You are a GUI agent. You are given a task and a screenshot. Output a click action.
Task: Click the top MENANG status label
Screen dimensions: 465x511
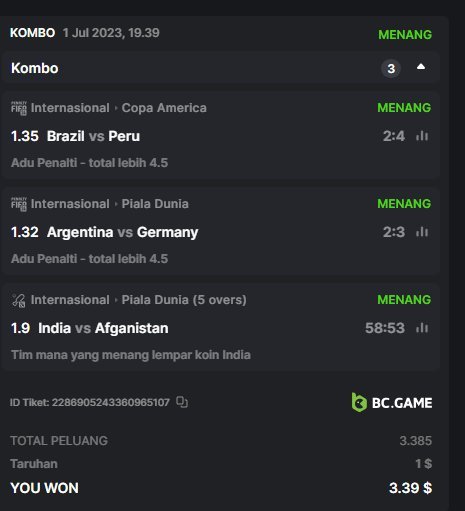pos(405,35)
